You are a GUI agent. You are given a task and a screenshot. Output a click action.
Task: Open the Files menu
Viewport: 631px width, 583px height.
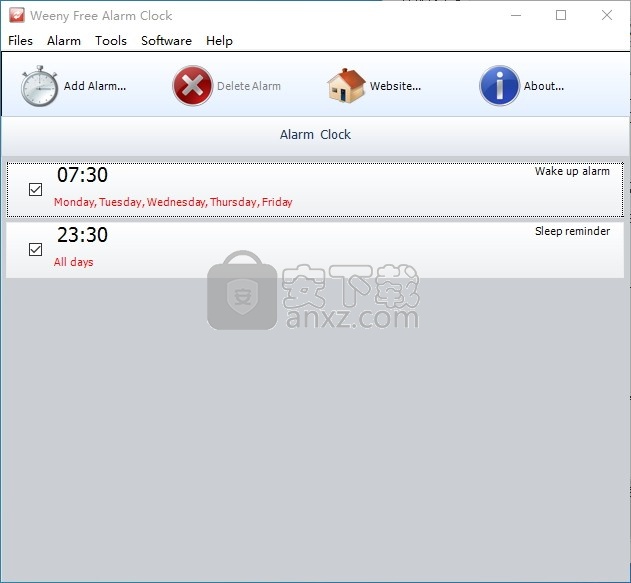tap(20, 41)
